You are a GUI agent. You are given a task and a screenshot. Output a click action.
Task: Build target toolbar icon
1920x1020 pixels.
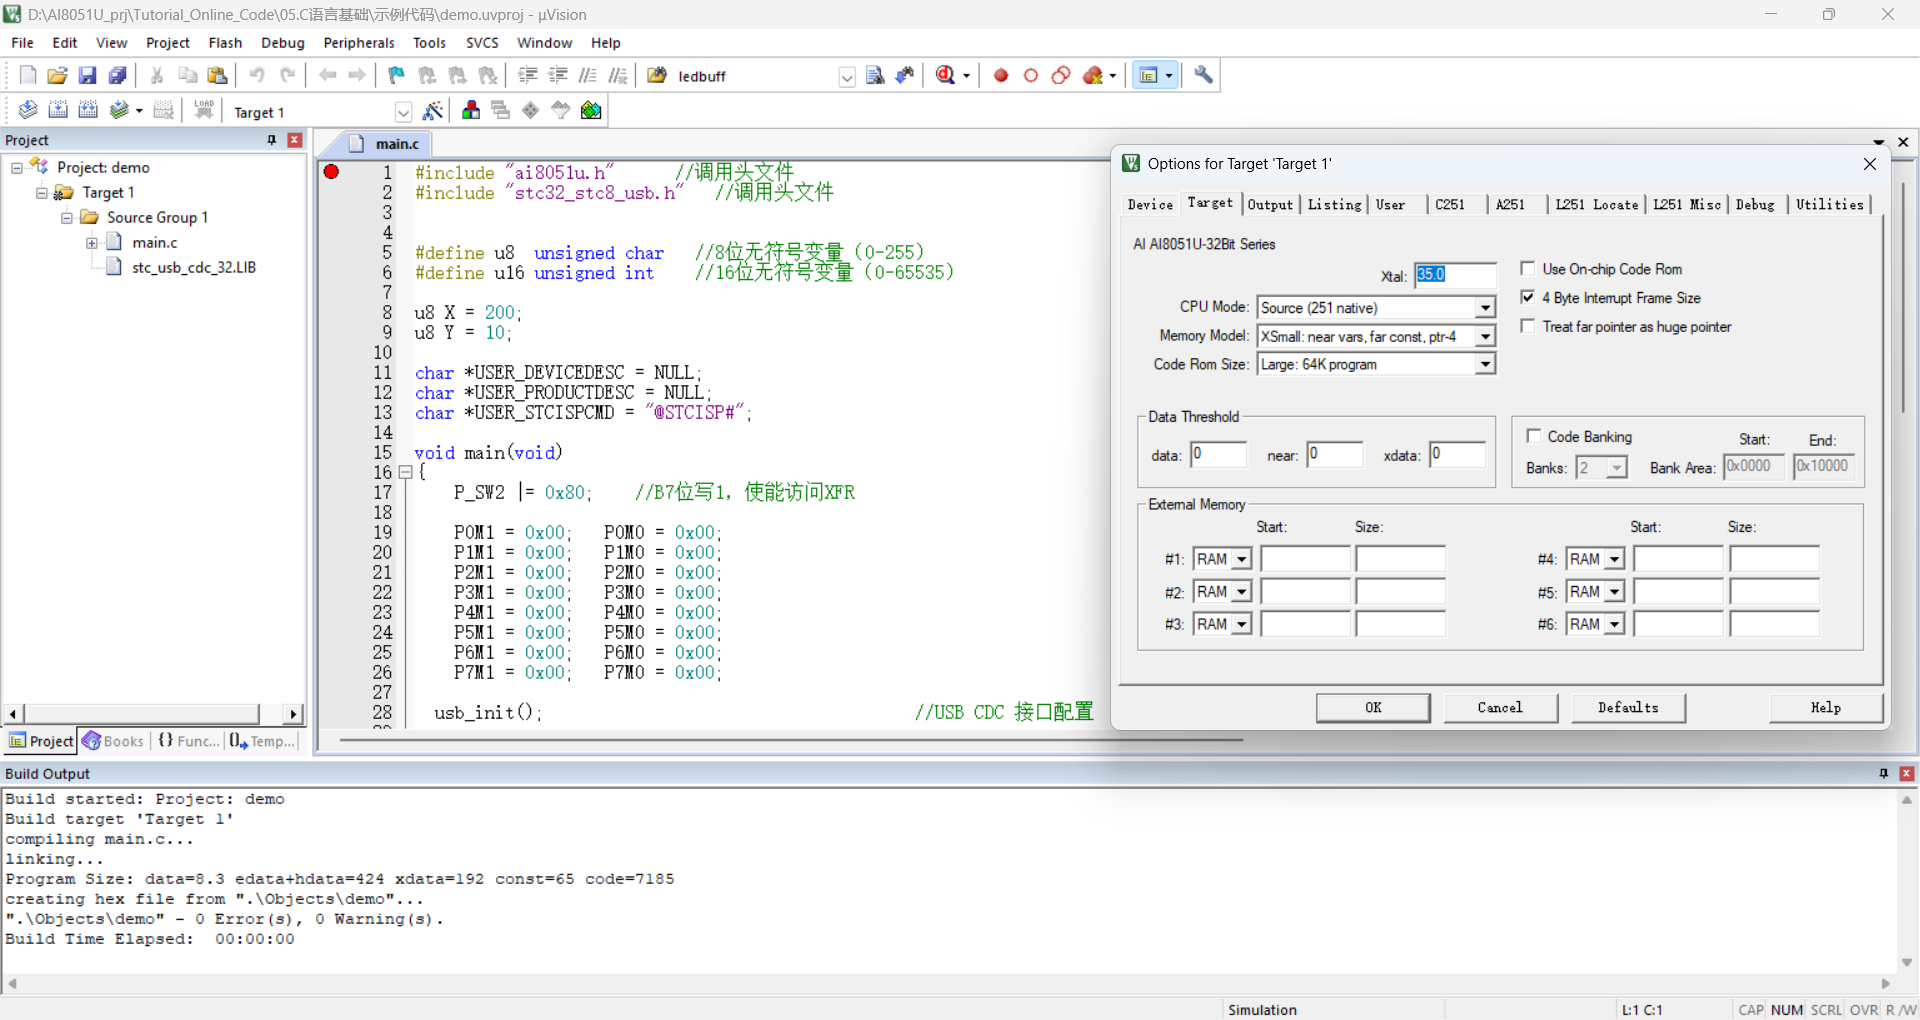click(58, 111)
